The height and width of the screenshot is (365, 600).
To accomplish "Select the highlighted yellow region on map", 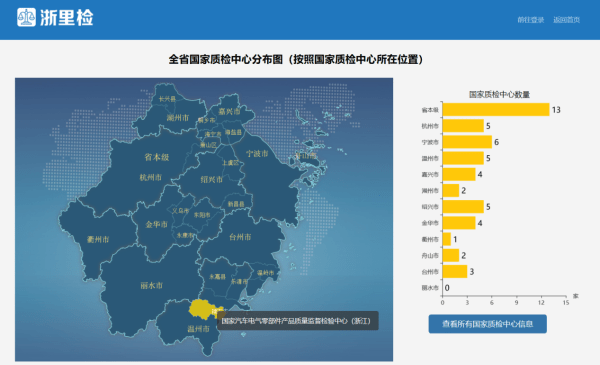I will [x=202, y=309].
